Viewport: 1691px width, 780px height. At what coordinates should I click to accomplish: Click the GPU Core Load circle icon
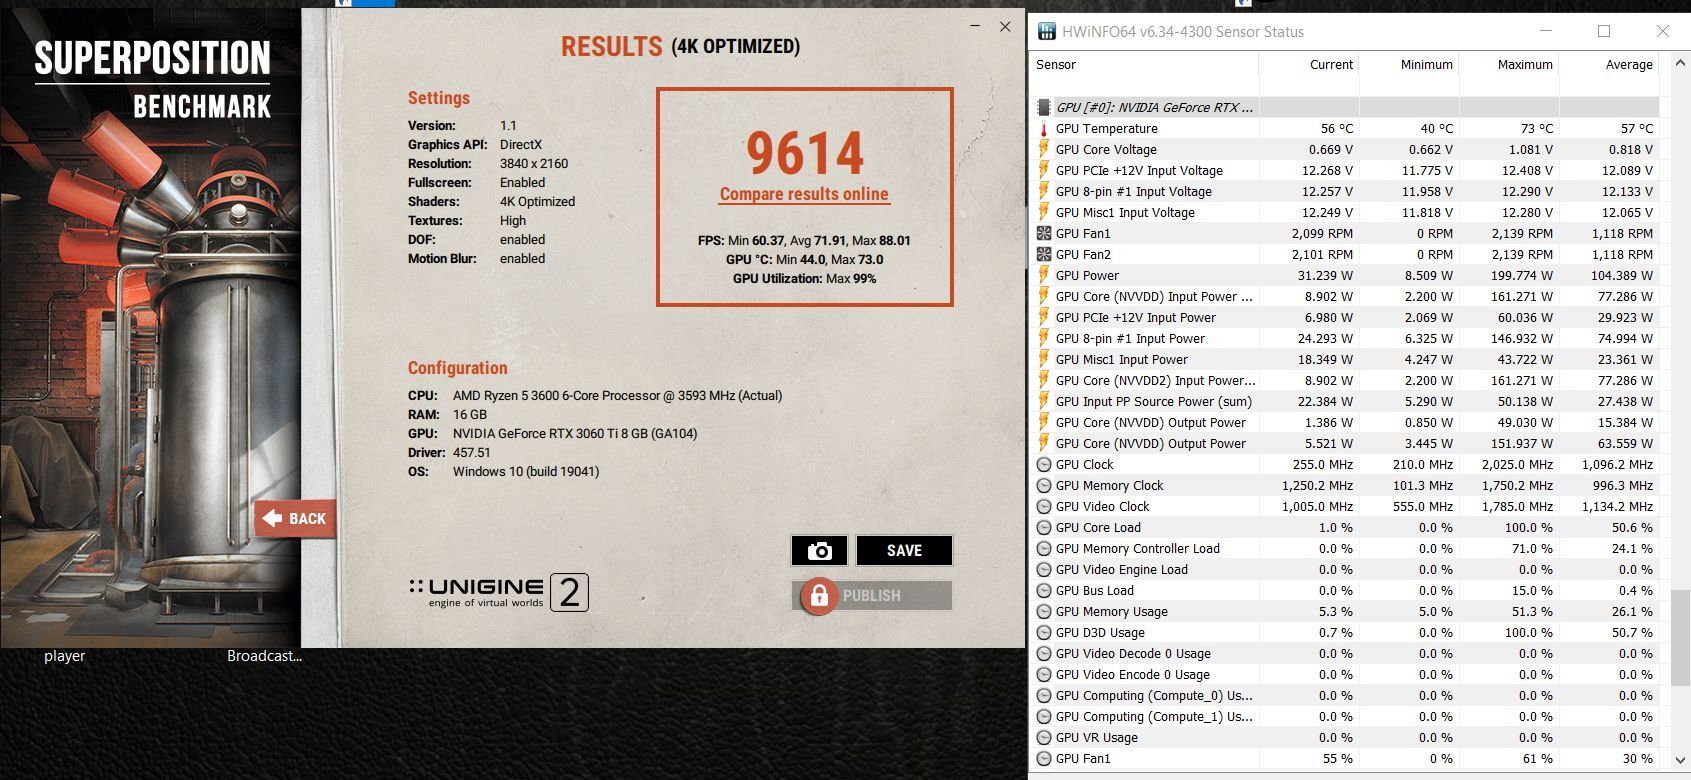pyautogui.click(x=1044, y=528)
